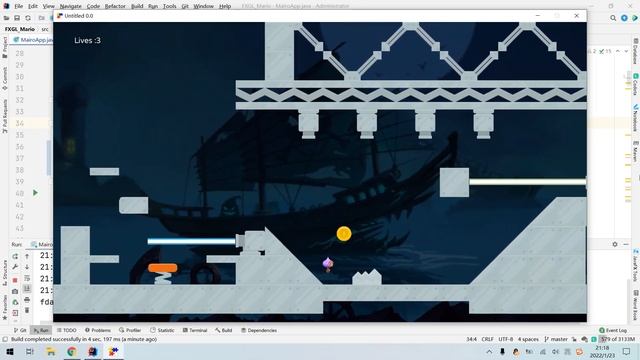
Task: Open Google Chrome from taskbar
Action: pos(72,351)
